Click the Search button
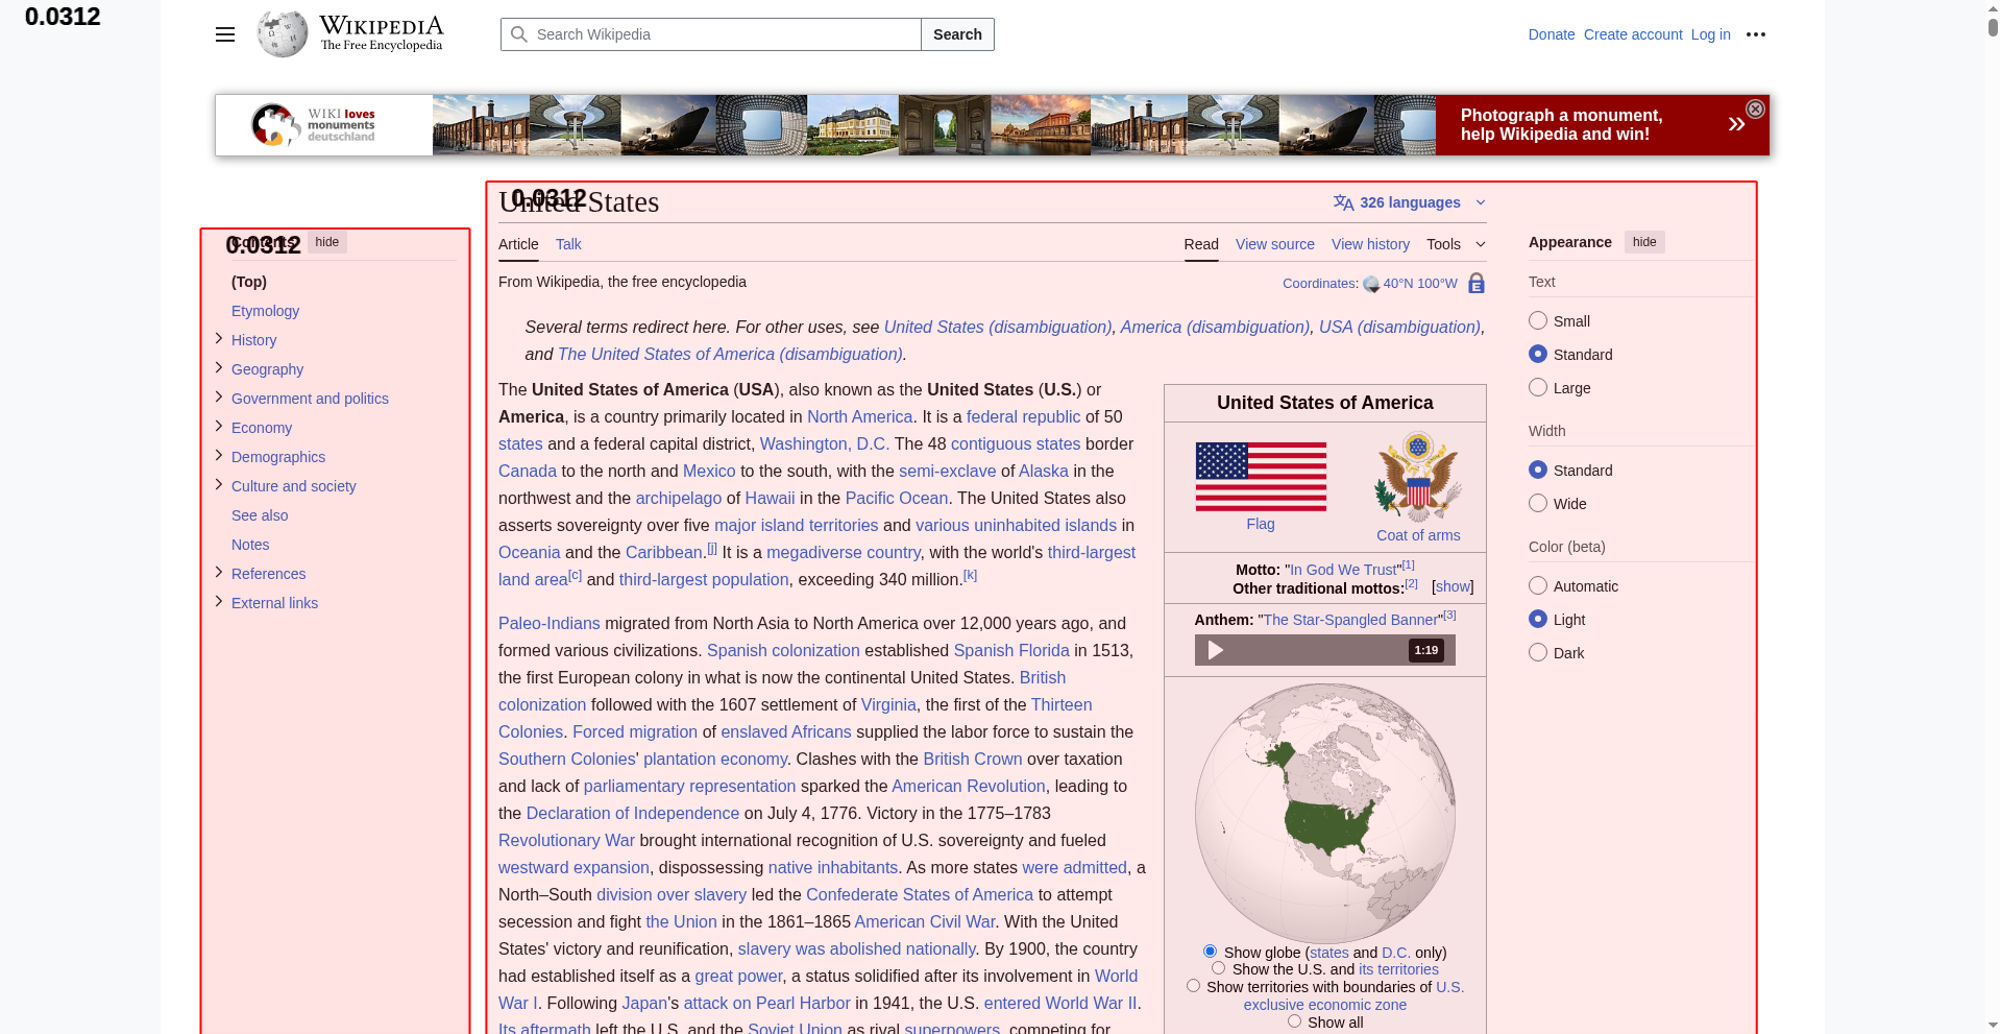Screen dimensions: 2000x1034 pyautogui.click(x=957, y=34)
